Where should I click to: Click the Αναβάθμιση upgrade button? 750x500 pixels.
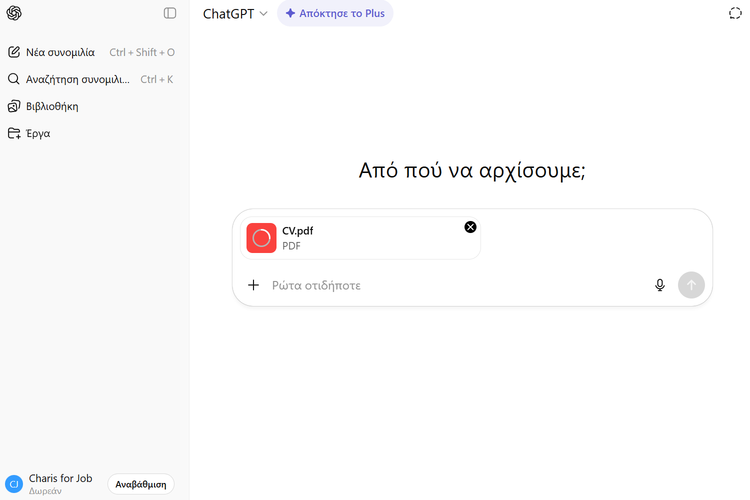point(140,484)
